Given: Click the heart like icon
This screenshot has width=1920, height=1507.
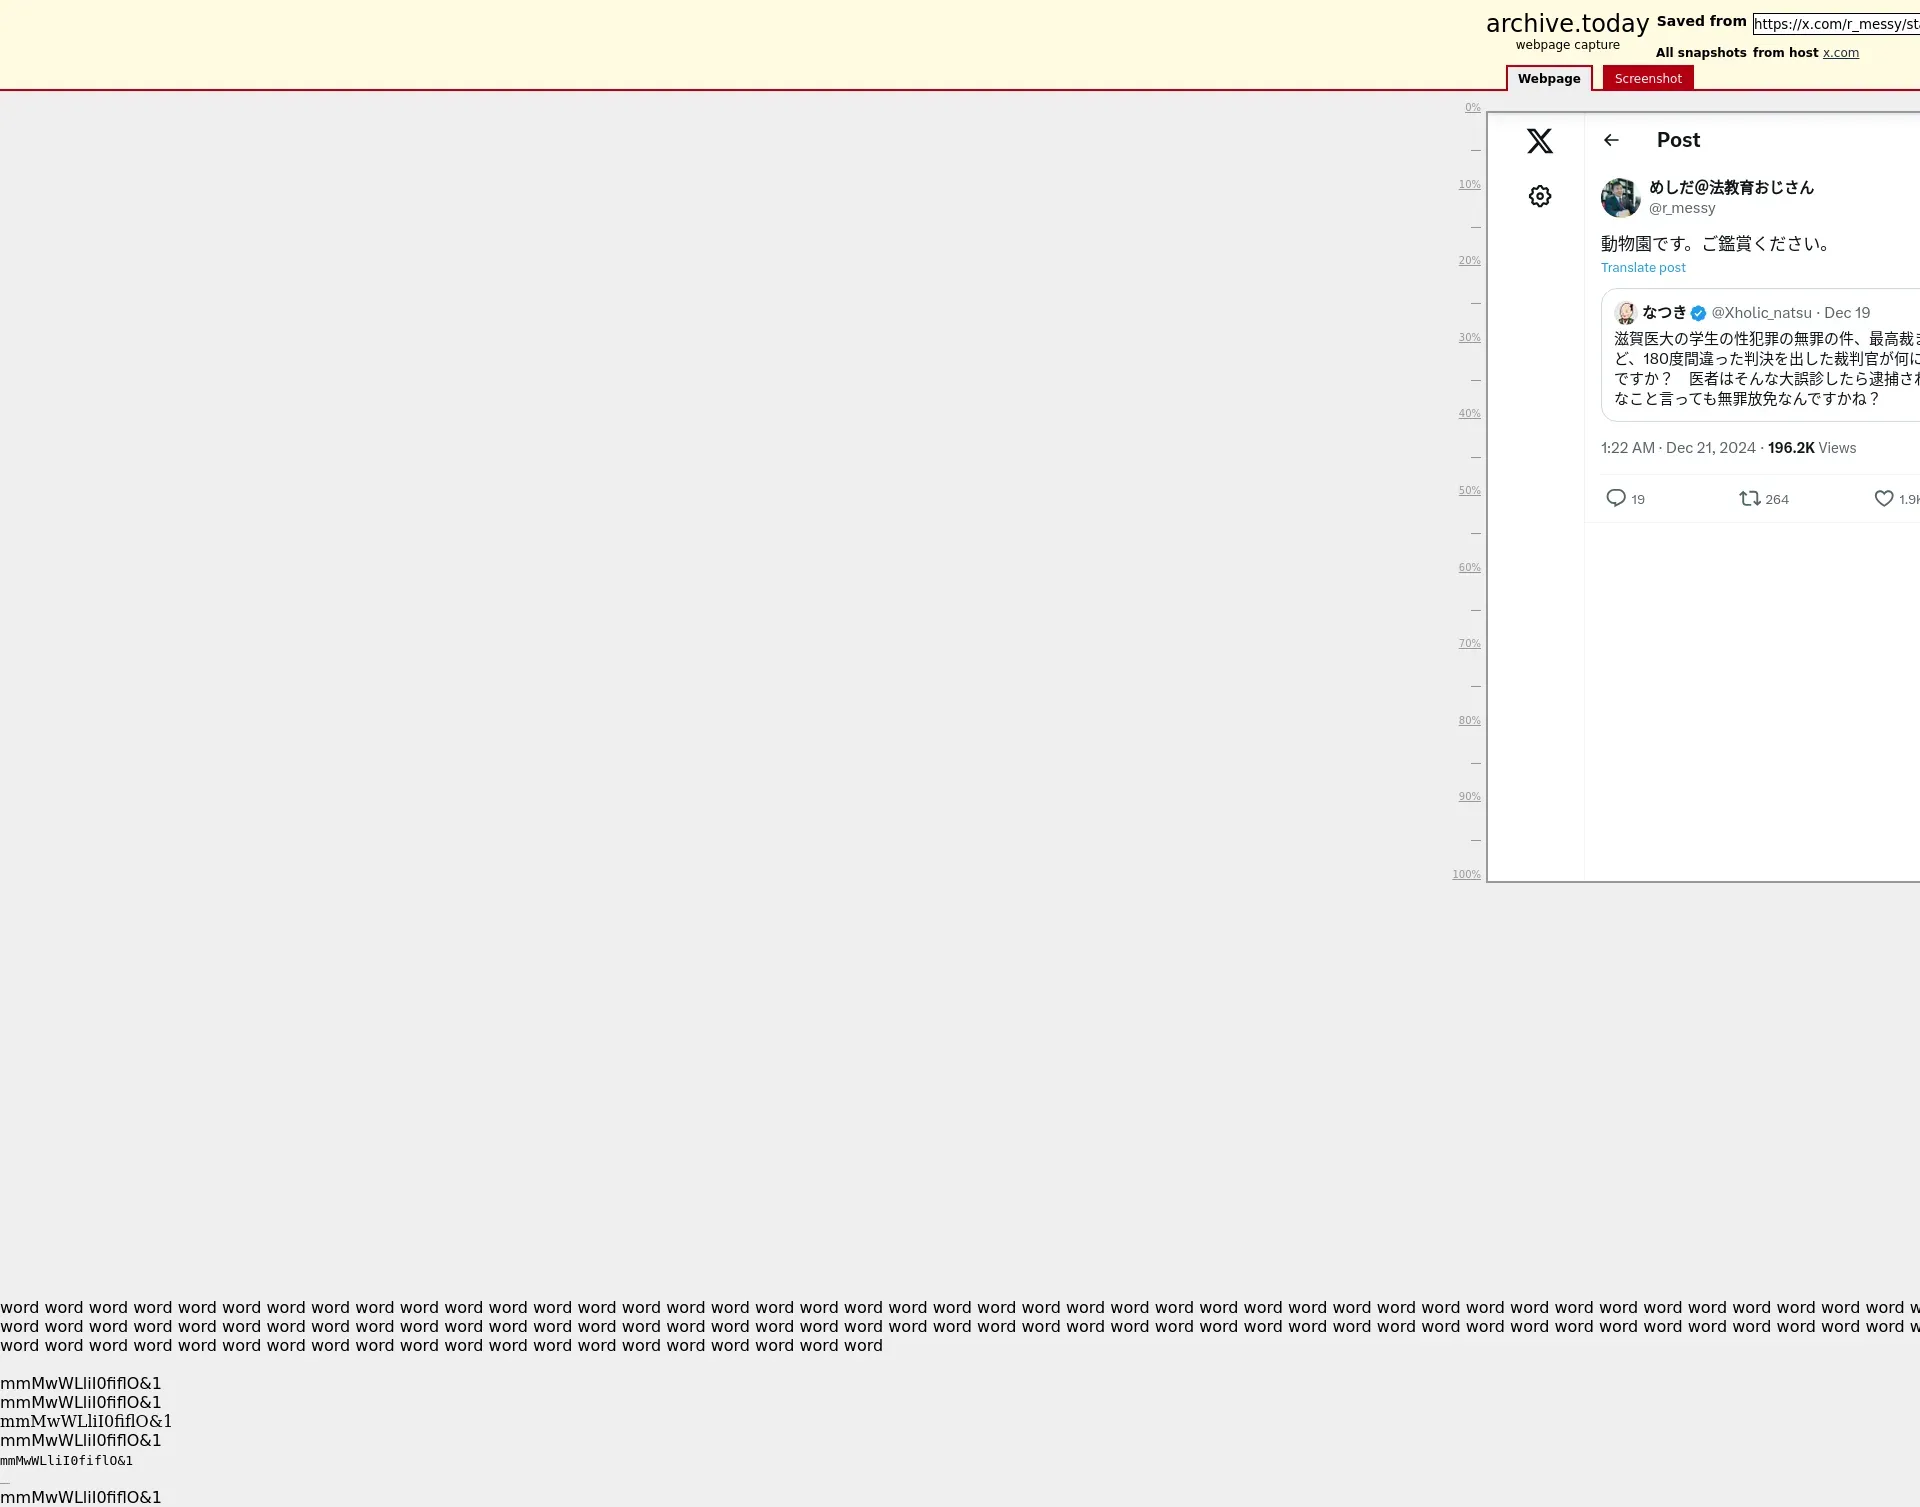Looking at the screenshot, I should [1883, 498].
